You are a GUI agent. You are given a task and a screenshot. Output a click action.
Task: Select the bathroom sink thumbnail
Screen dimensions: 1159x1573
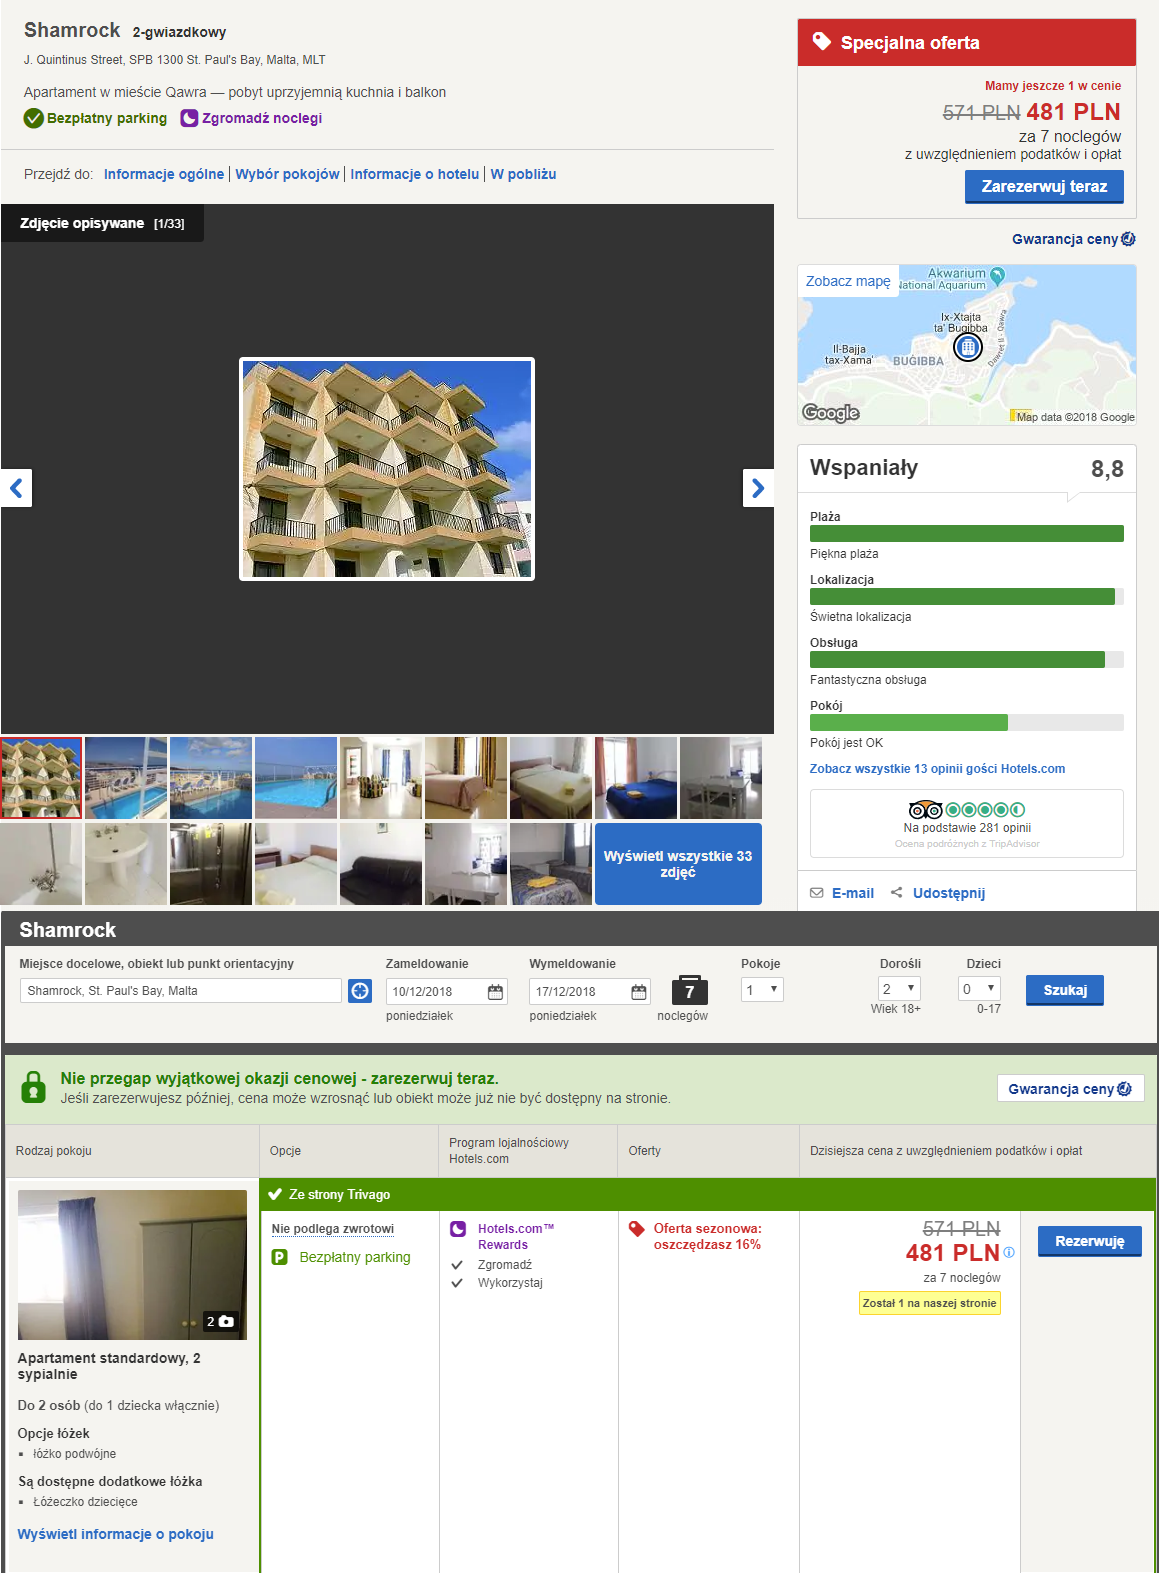tap(126, 864)
